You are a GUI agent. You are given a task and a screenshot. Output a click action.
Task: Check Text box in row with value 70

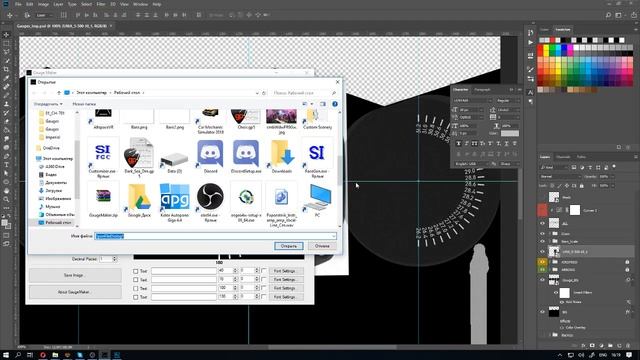[x=136, y=280]
